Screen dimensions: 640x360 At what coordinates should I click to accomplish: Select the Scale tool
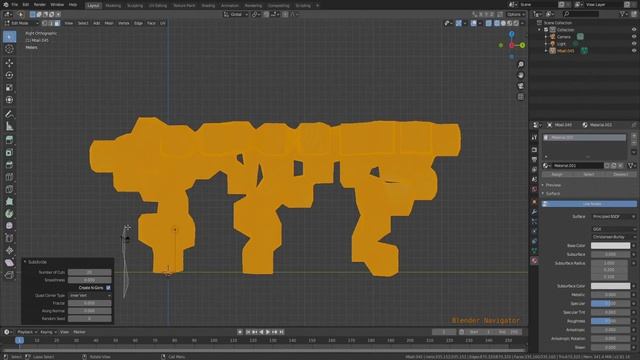9,87
